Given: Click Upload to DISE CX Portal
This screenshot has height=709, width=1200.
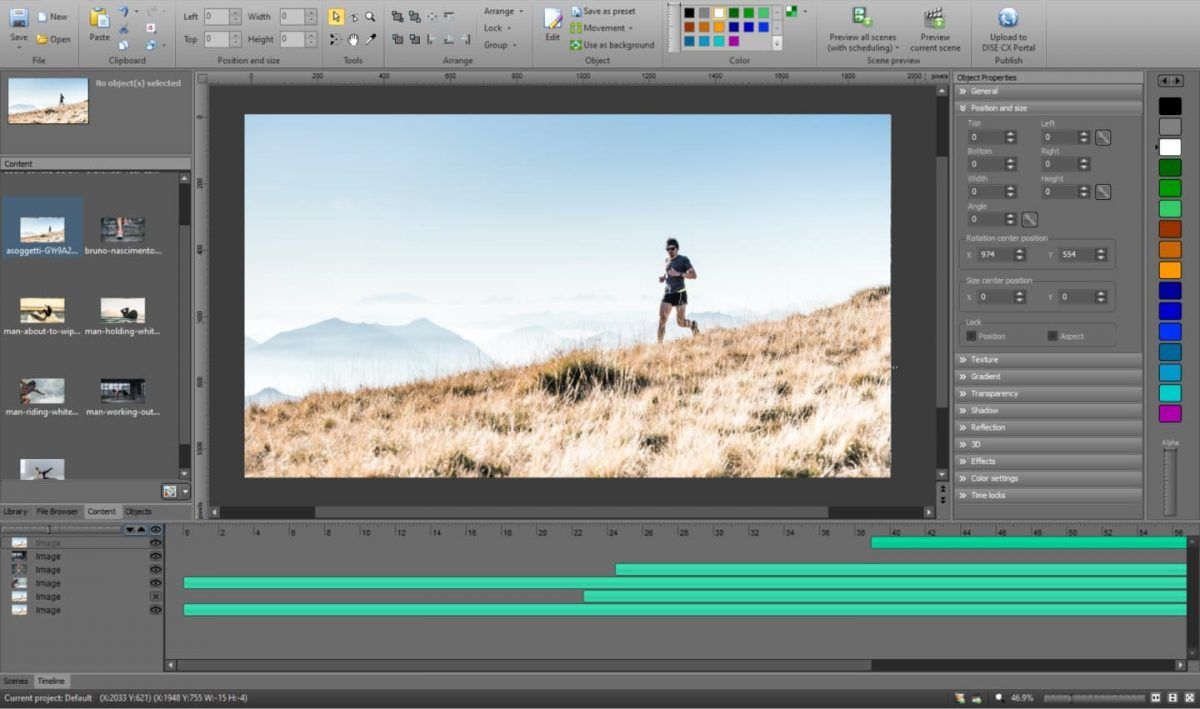Looking at the screenshot, I should pyautogui.click(x=1008, y=18).
